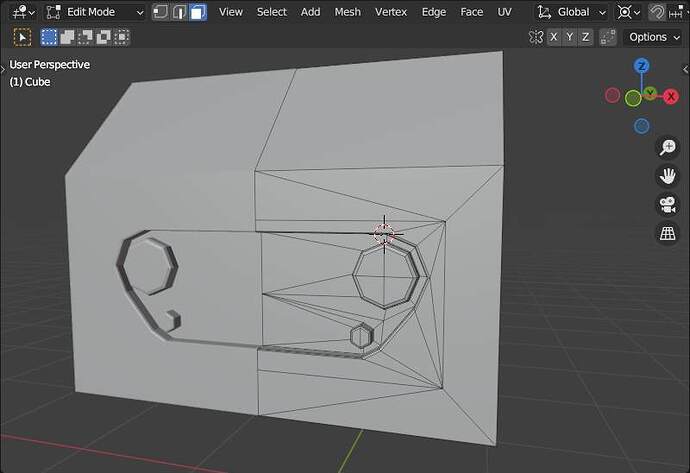Click the 3D cursor in viewport

(384, 234)
